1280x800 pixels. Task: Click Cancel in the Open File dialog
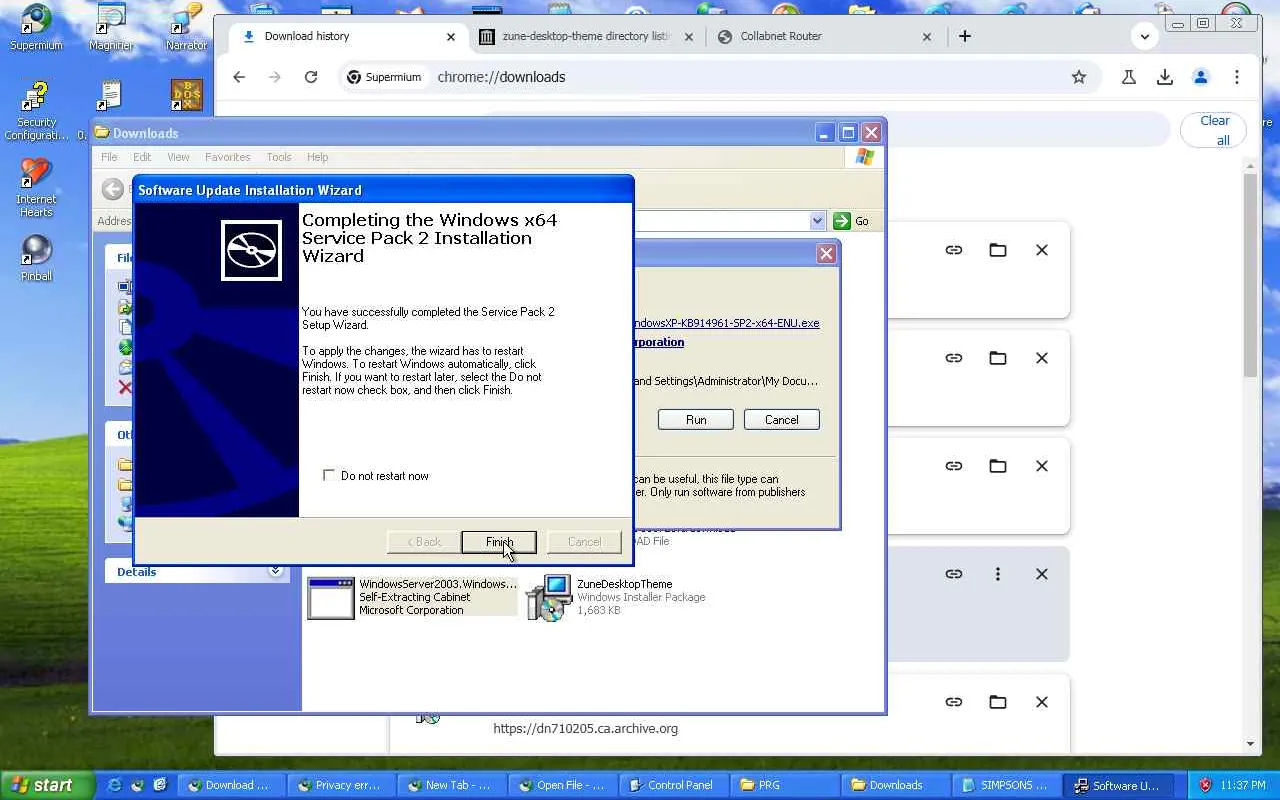[x=782, y=420]
